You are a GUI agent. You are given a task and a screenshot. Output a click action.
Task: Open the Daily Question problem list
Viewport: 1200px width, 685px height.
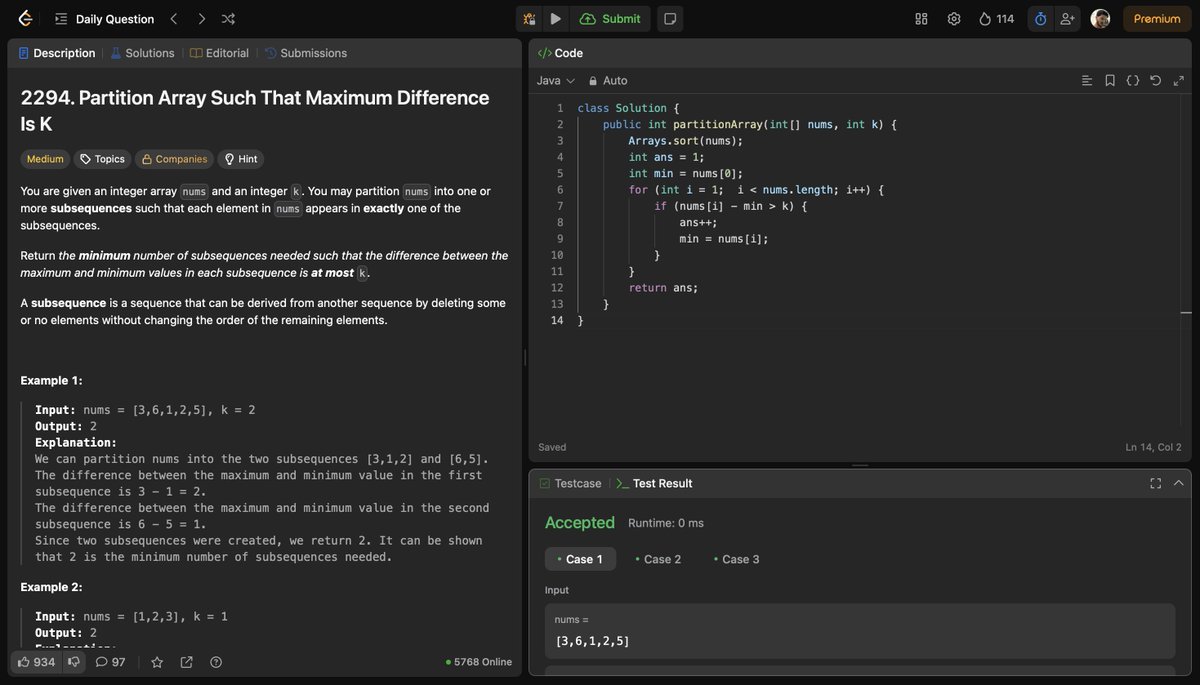(105, 19)
